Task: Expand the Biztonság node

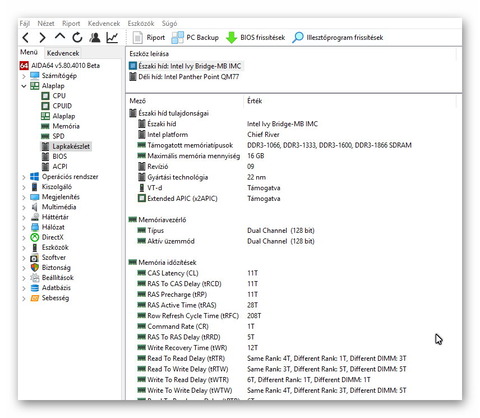Action: 24,268
